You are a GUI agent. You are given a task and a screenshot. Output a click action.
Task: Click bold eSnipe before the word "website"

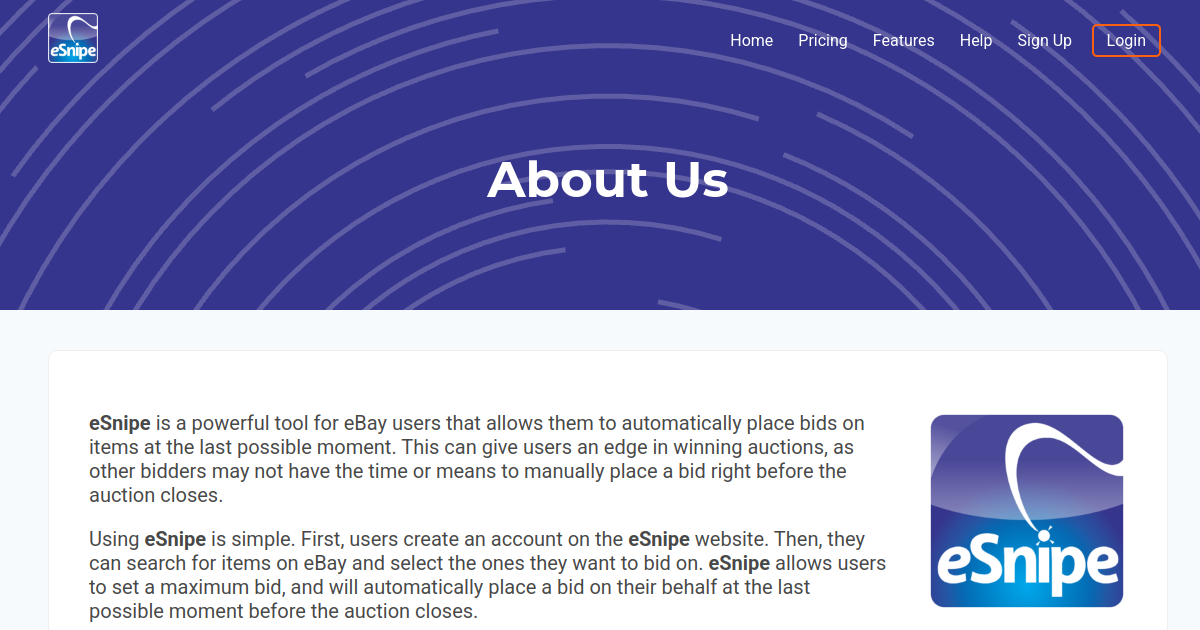click(658, 539)
